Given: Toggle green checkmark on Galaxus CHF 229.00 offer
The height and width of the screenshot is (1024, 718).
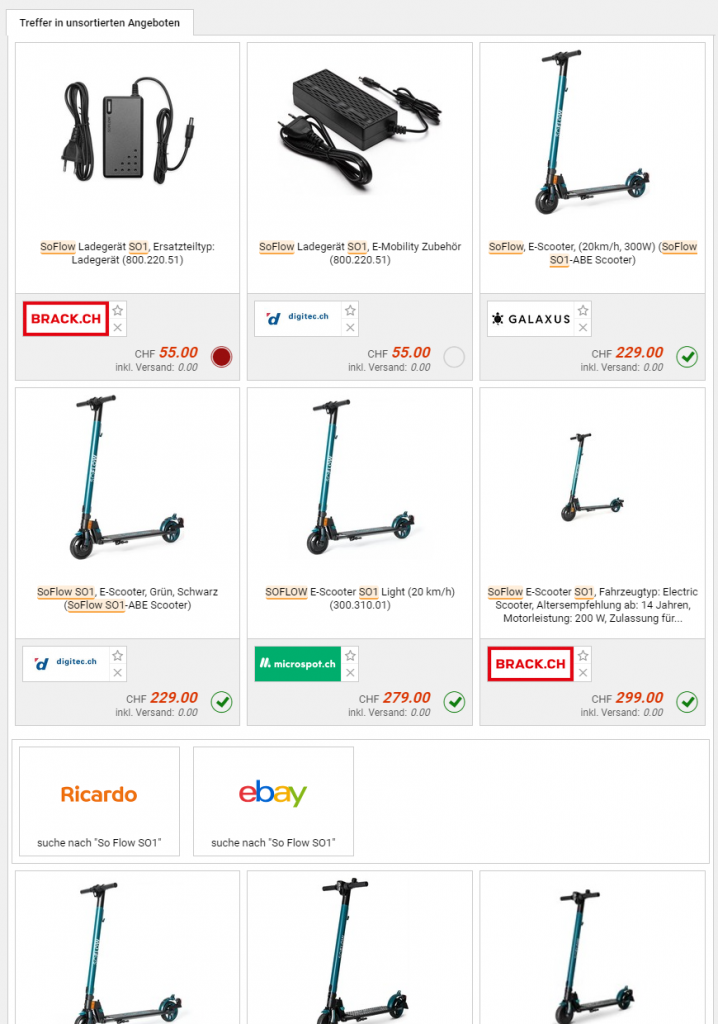Looking at the screenshot, I should (x=687, y=357).
